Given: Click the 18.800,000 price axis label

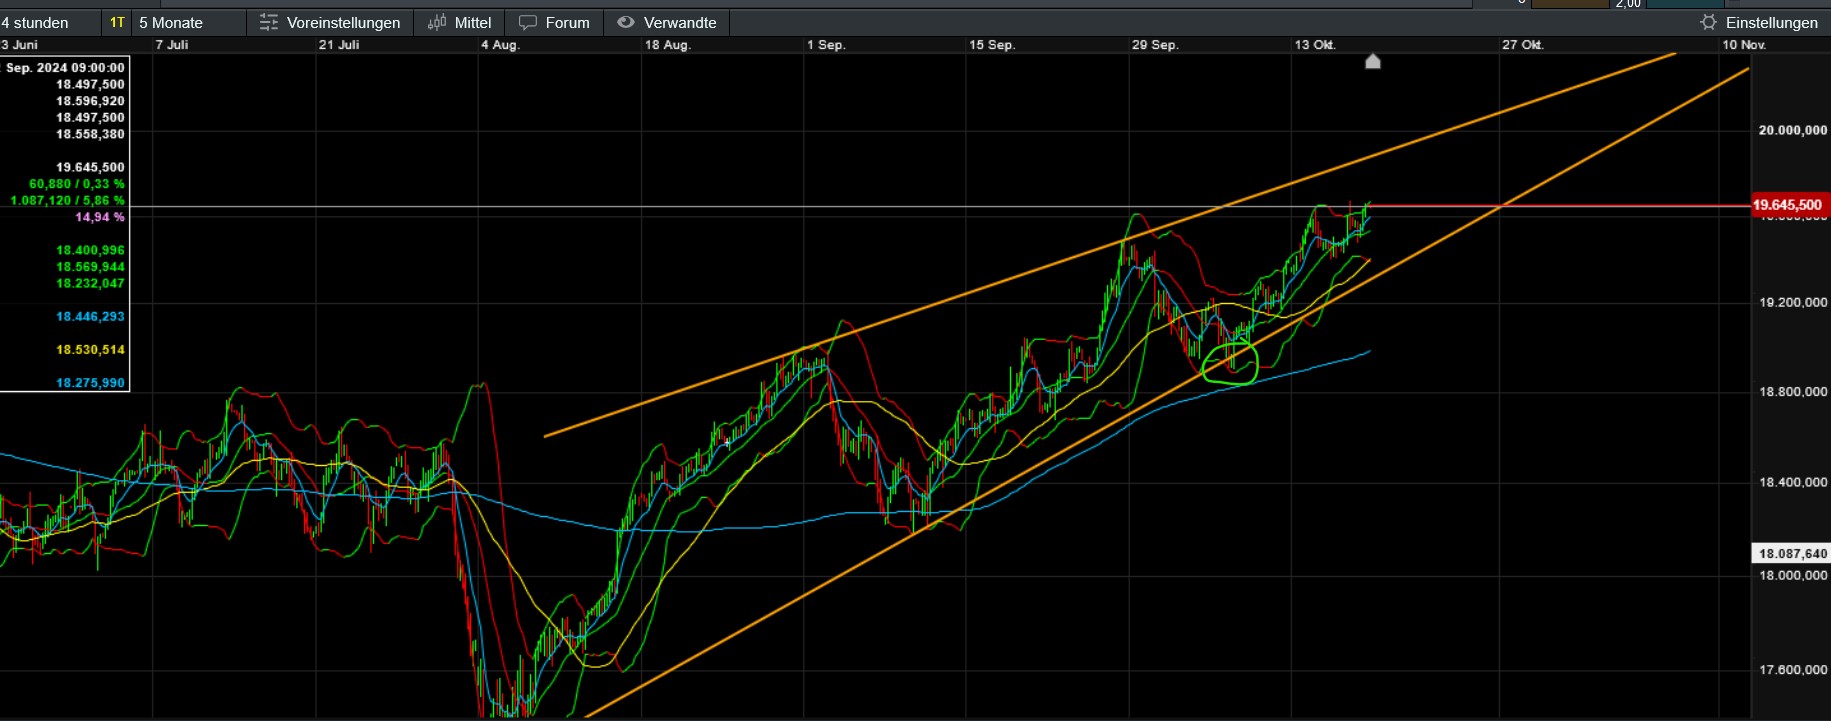Looking at the screenshot, I should [x=1792, y=392].
